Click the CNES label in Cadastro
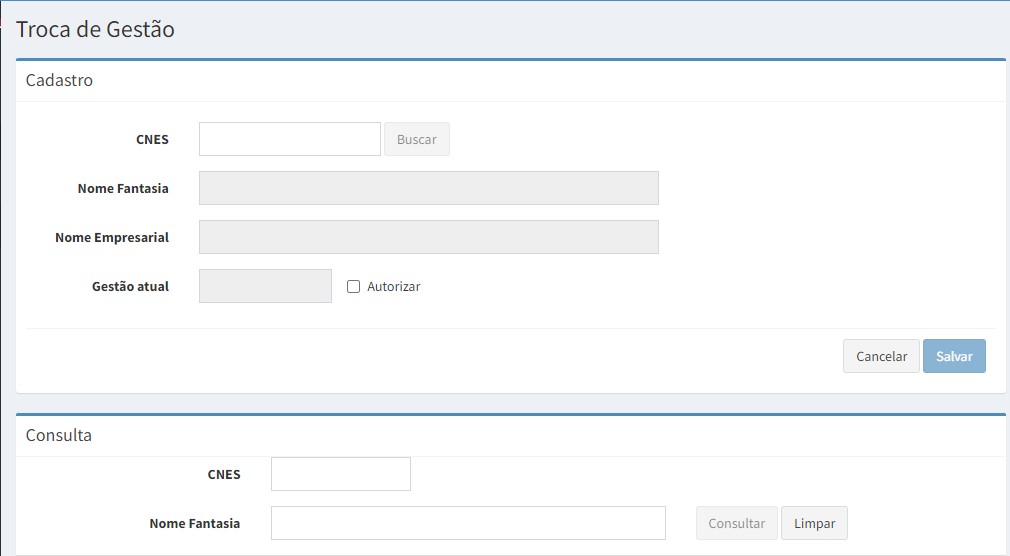The image size is (1010, 556). pyautogui.click(x=152, y=140)
